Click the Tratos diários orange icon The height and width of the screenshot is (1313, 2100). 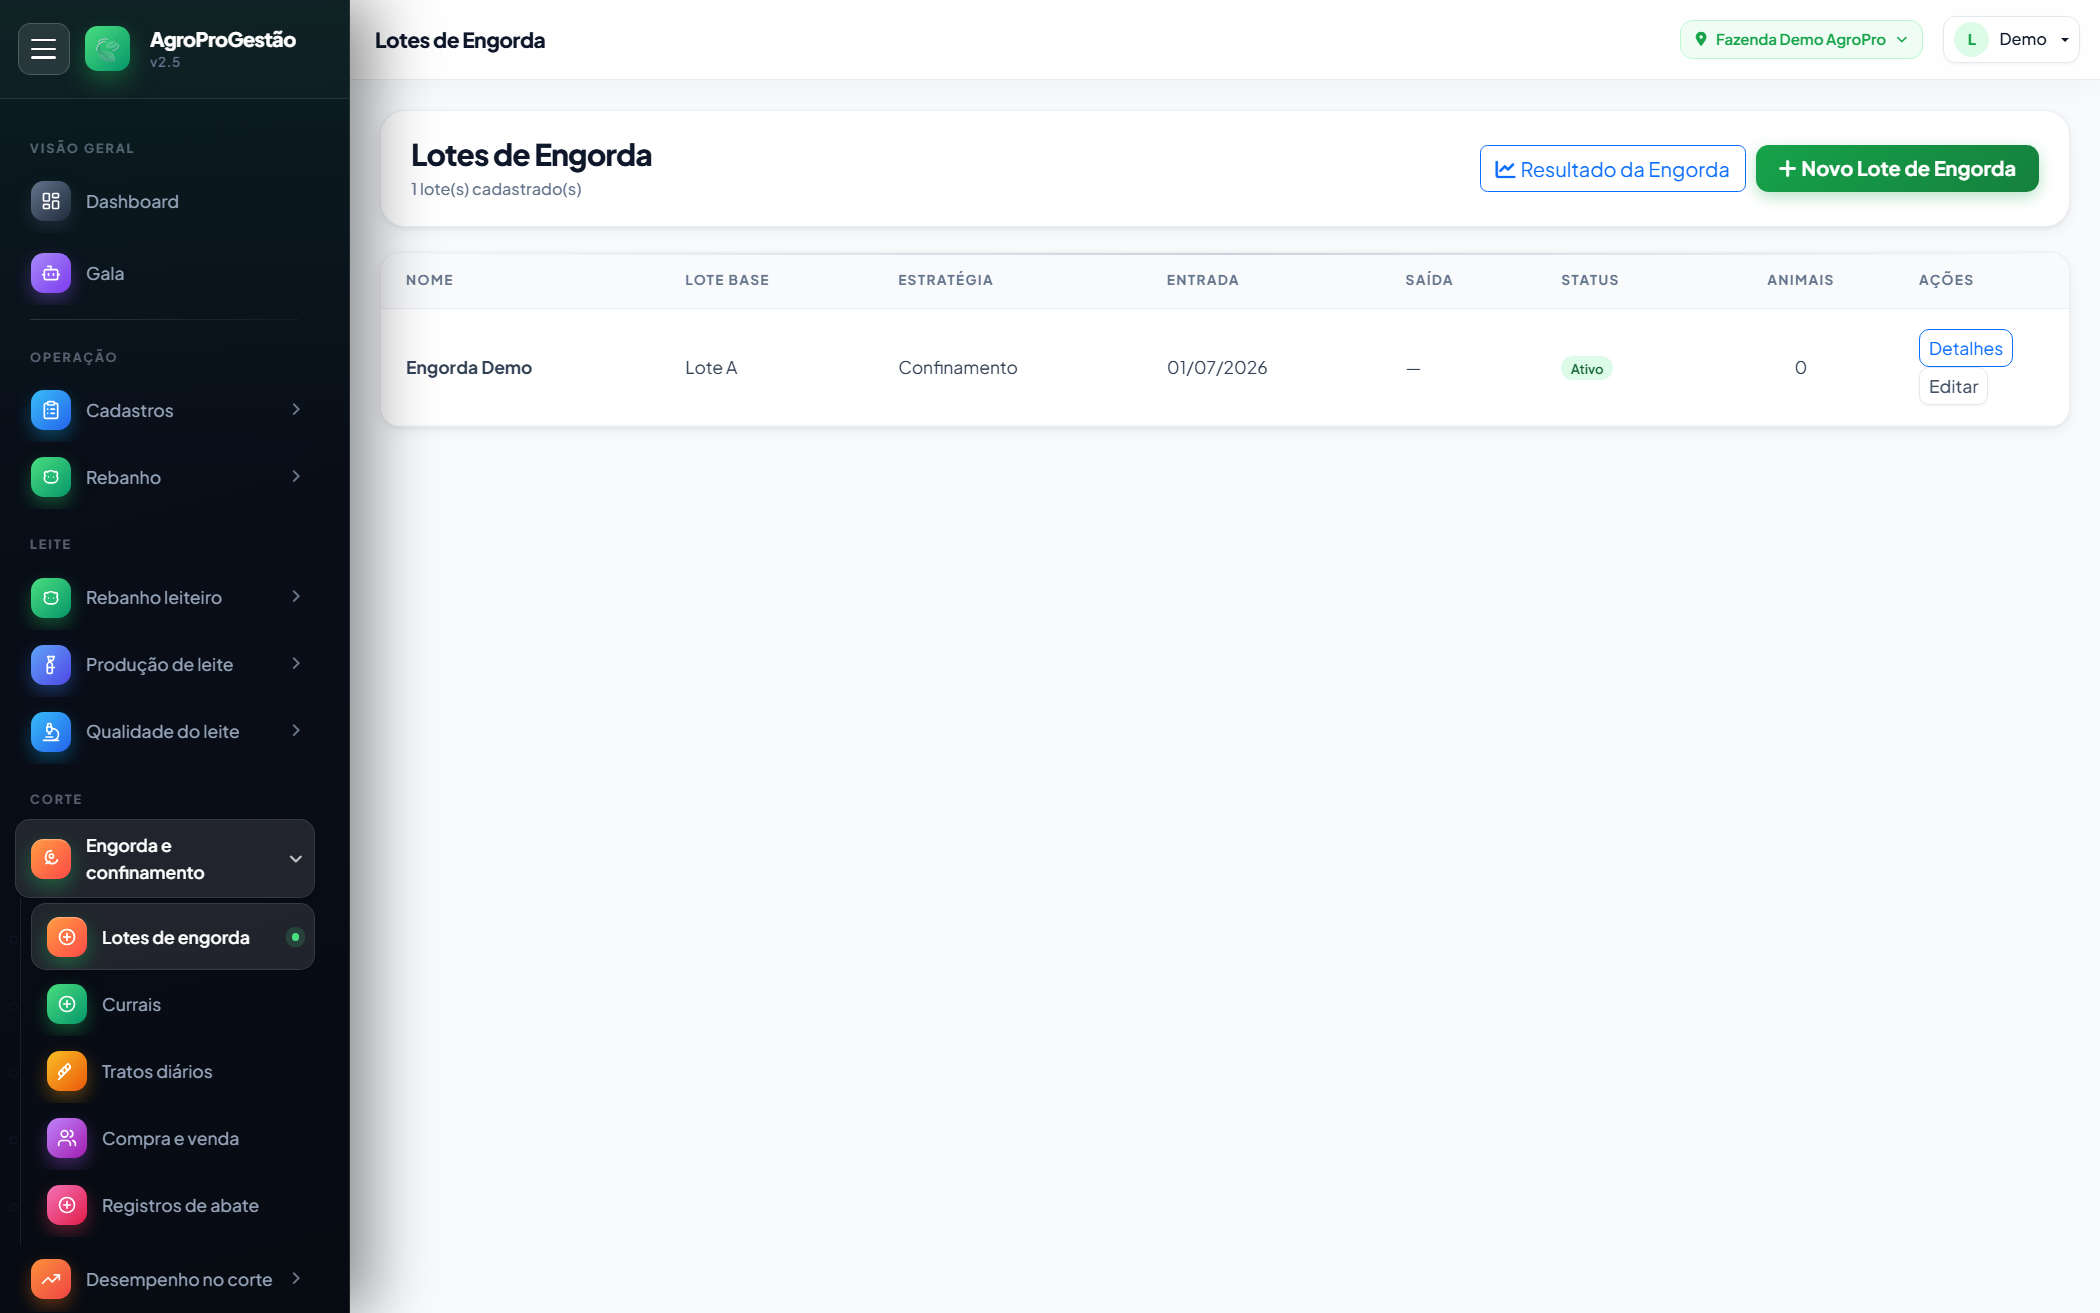click(67, 1071)
